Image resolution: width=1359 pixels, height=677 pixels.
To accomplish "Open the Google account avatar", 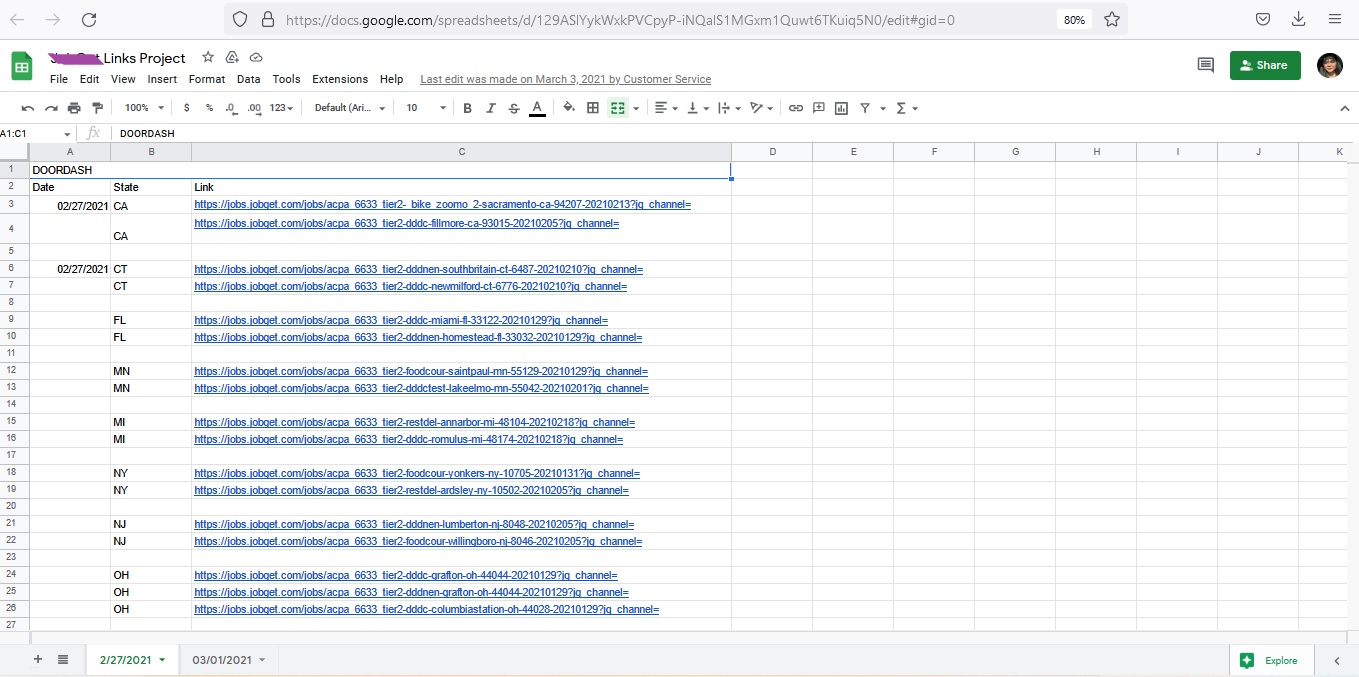I will [1330, 65].
